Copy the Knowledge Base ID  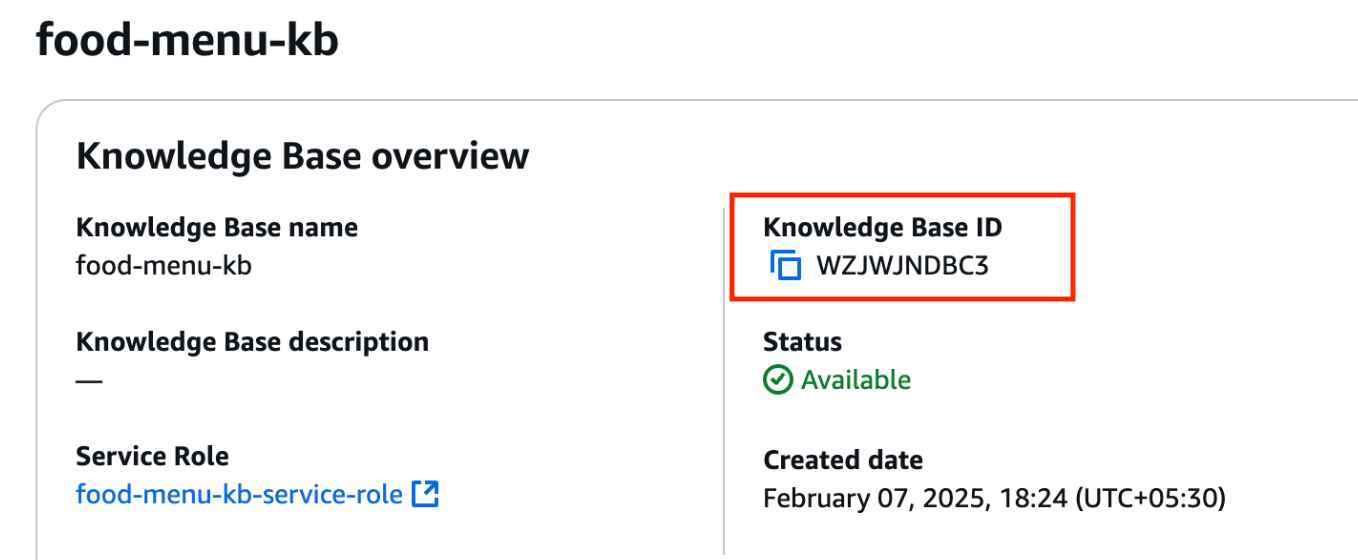coord(786,266)
